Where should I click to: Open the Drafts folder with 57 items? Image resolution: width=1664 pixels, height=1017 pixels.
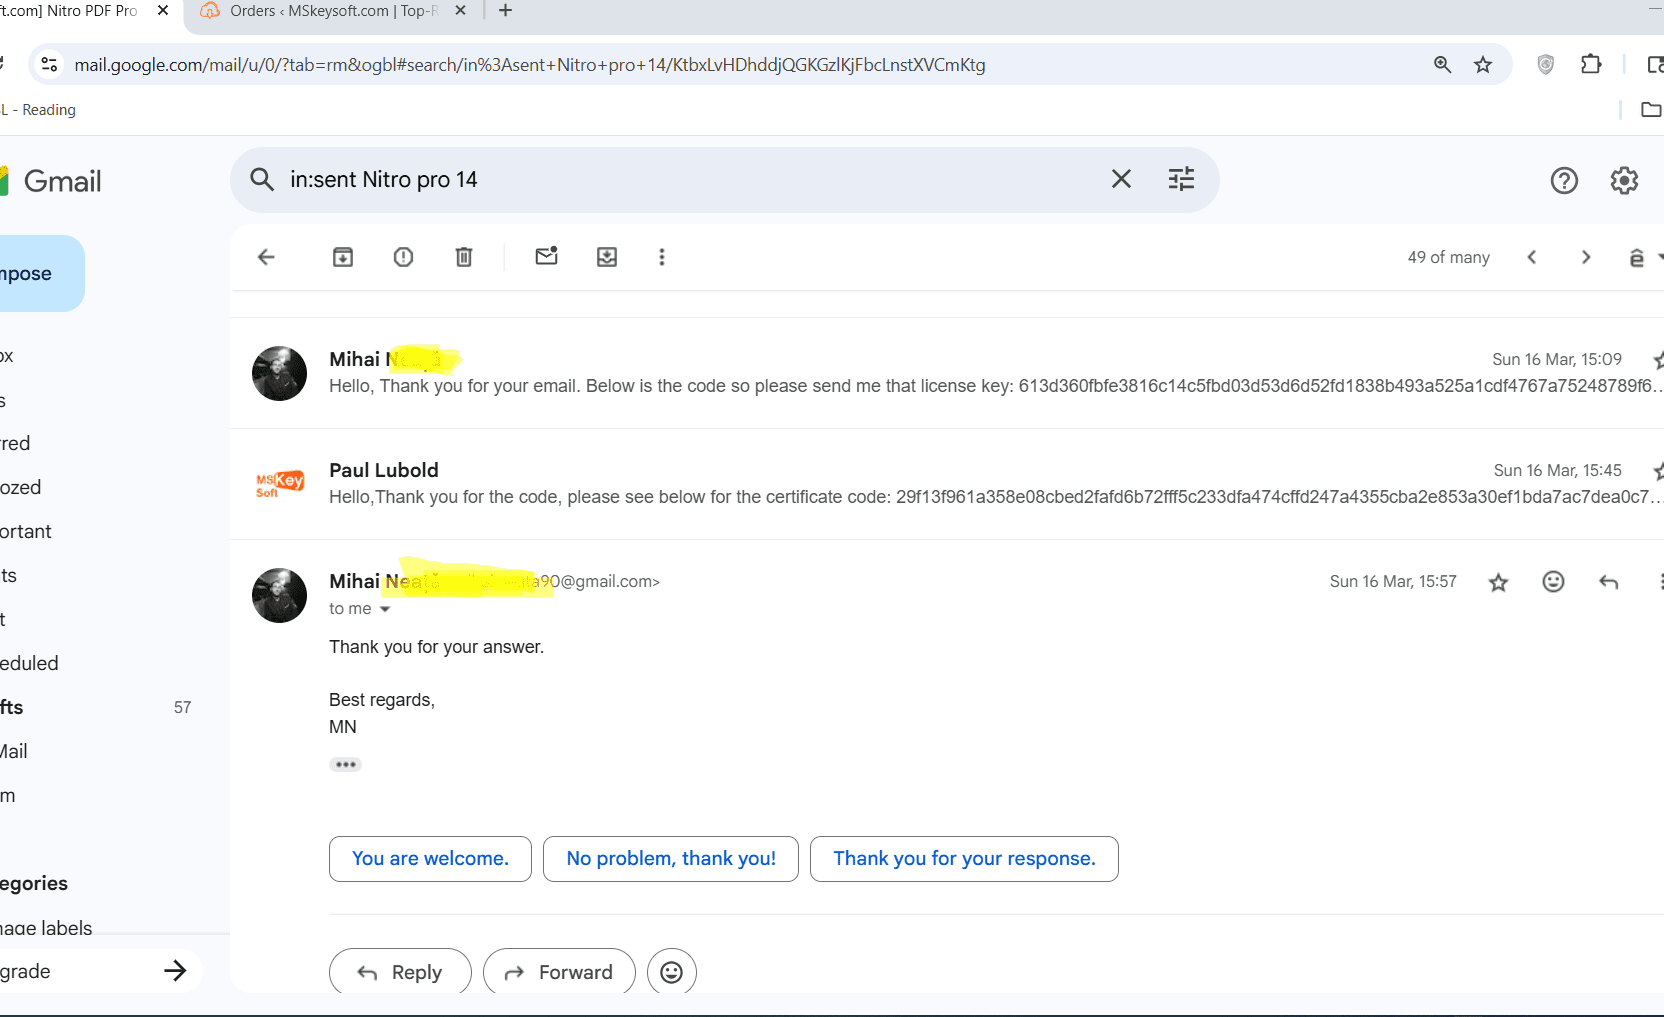pyautogui.click(x=12, y=707)
